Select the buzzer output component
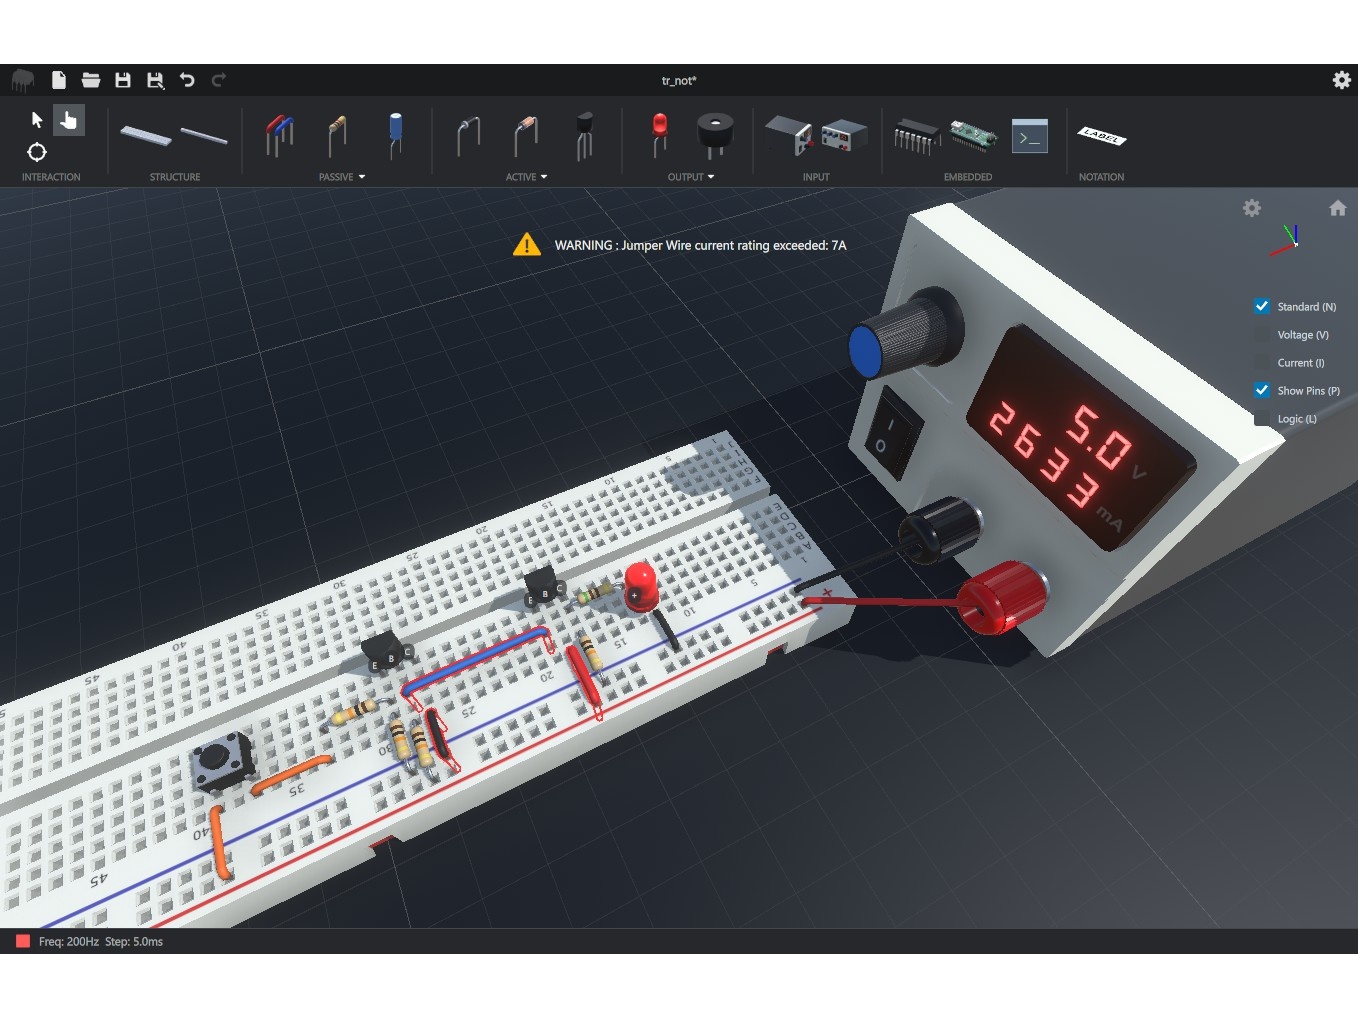Viewport: 1358px width, 1018px height. tap(714, 134)
